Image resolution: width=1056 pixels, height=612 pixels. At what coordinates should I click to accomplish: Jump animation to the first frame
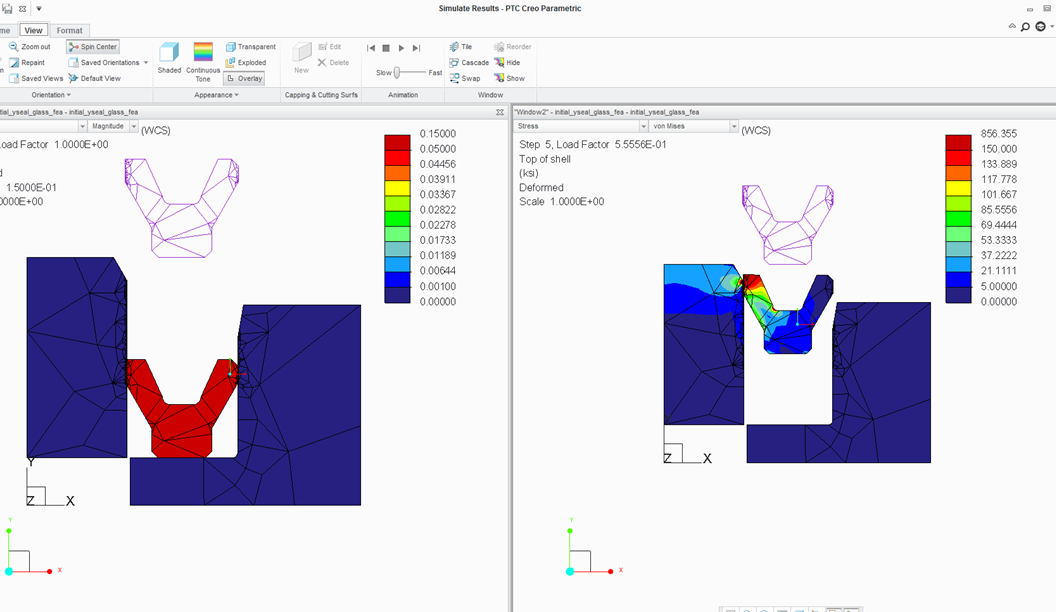[370, 48]
